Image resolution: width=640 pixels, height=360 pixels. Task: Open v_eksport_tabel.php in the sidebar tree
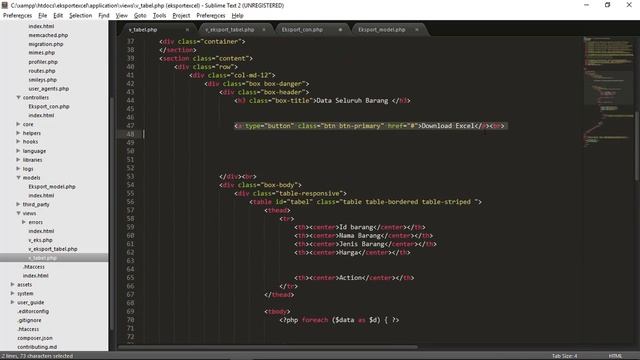(x=53, y=249)
